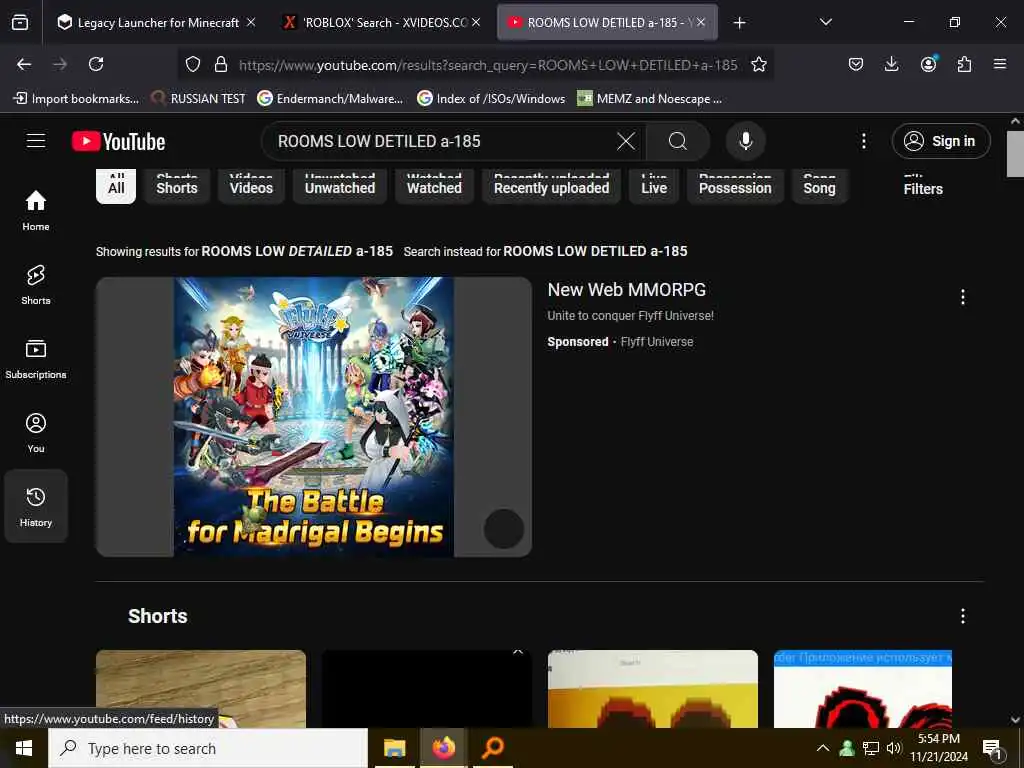
Task: Search instead for ROOMS LOW DETILED a-185
Action: (595, 251)
